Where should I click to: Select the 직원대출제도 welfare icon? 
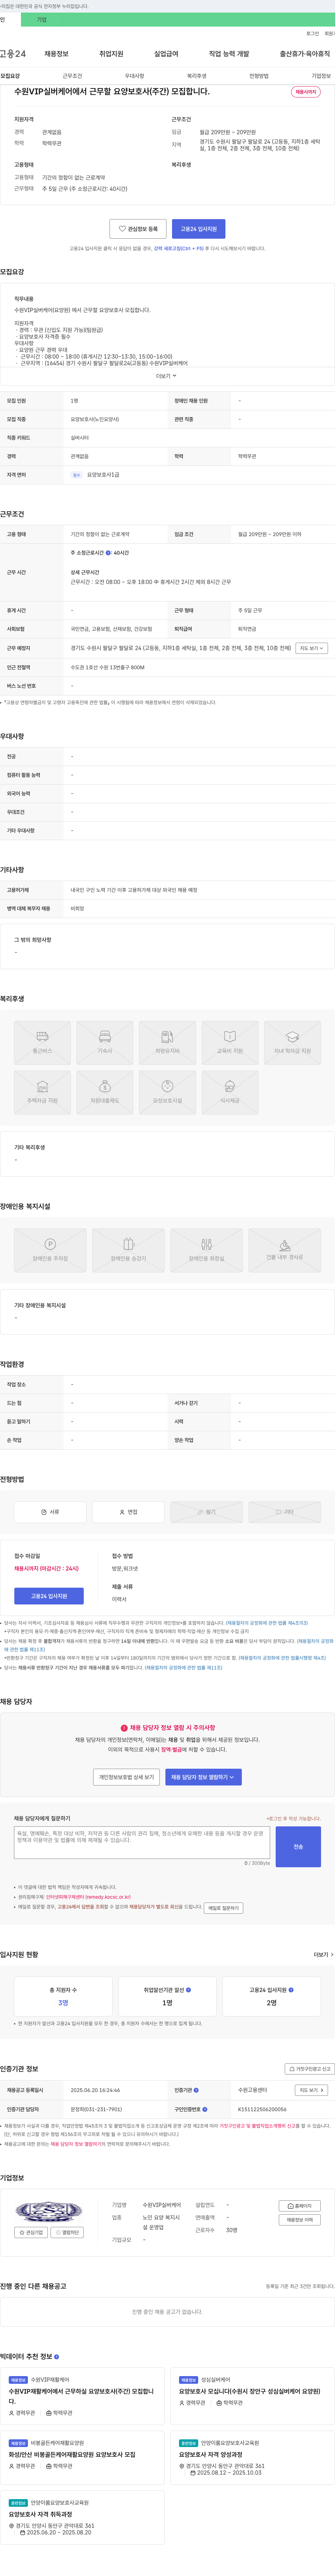coord(105,1086)
